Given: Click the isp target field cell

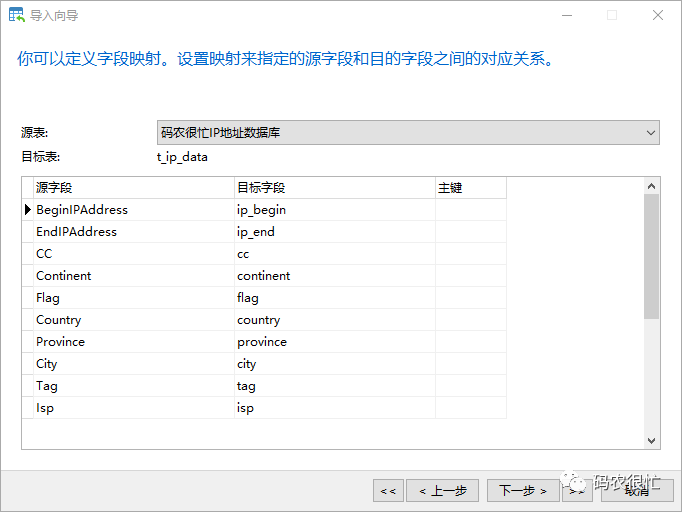Looking at the screenshot, I should [335, 408].
